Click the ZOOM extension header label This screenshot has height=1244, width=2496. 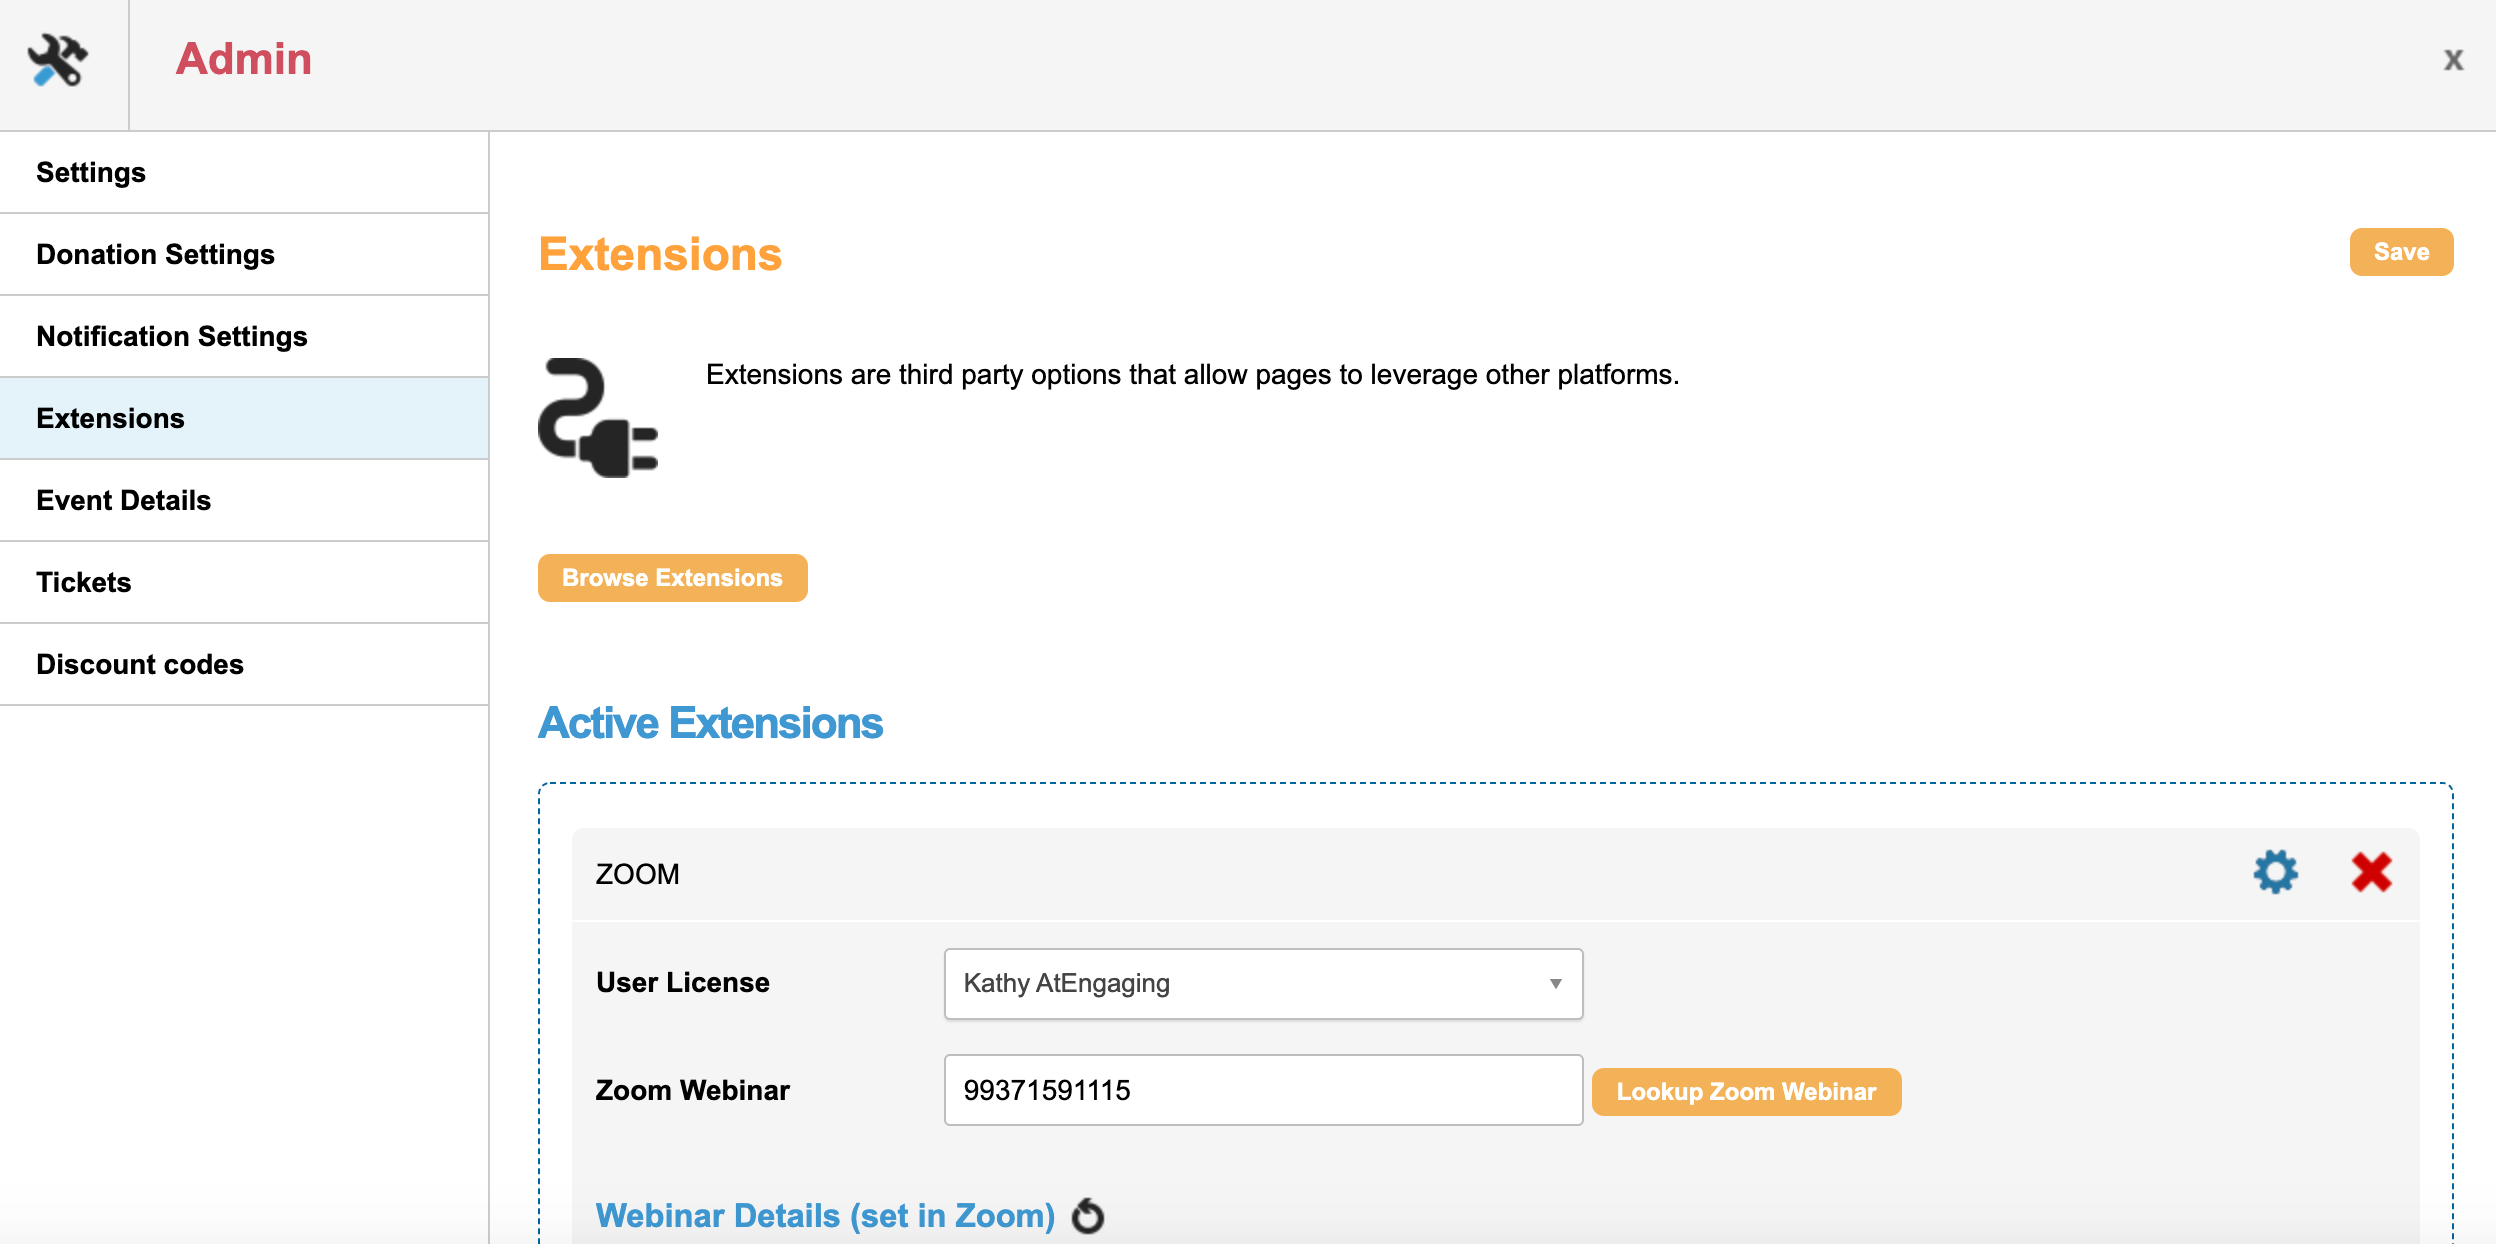(637, 874)
